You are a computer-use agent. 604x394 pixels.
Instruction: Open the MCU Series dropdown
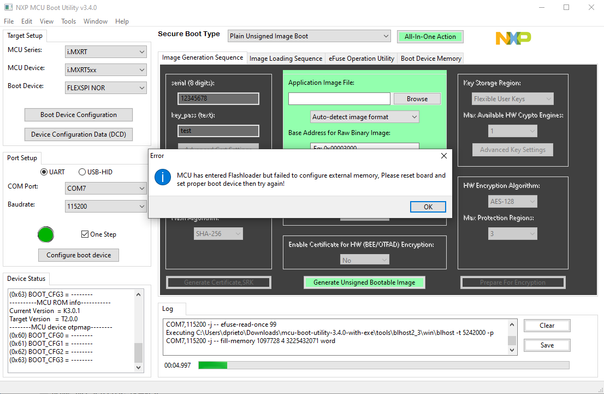click(106, 52)
